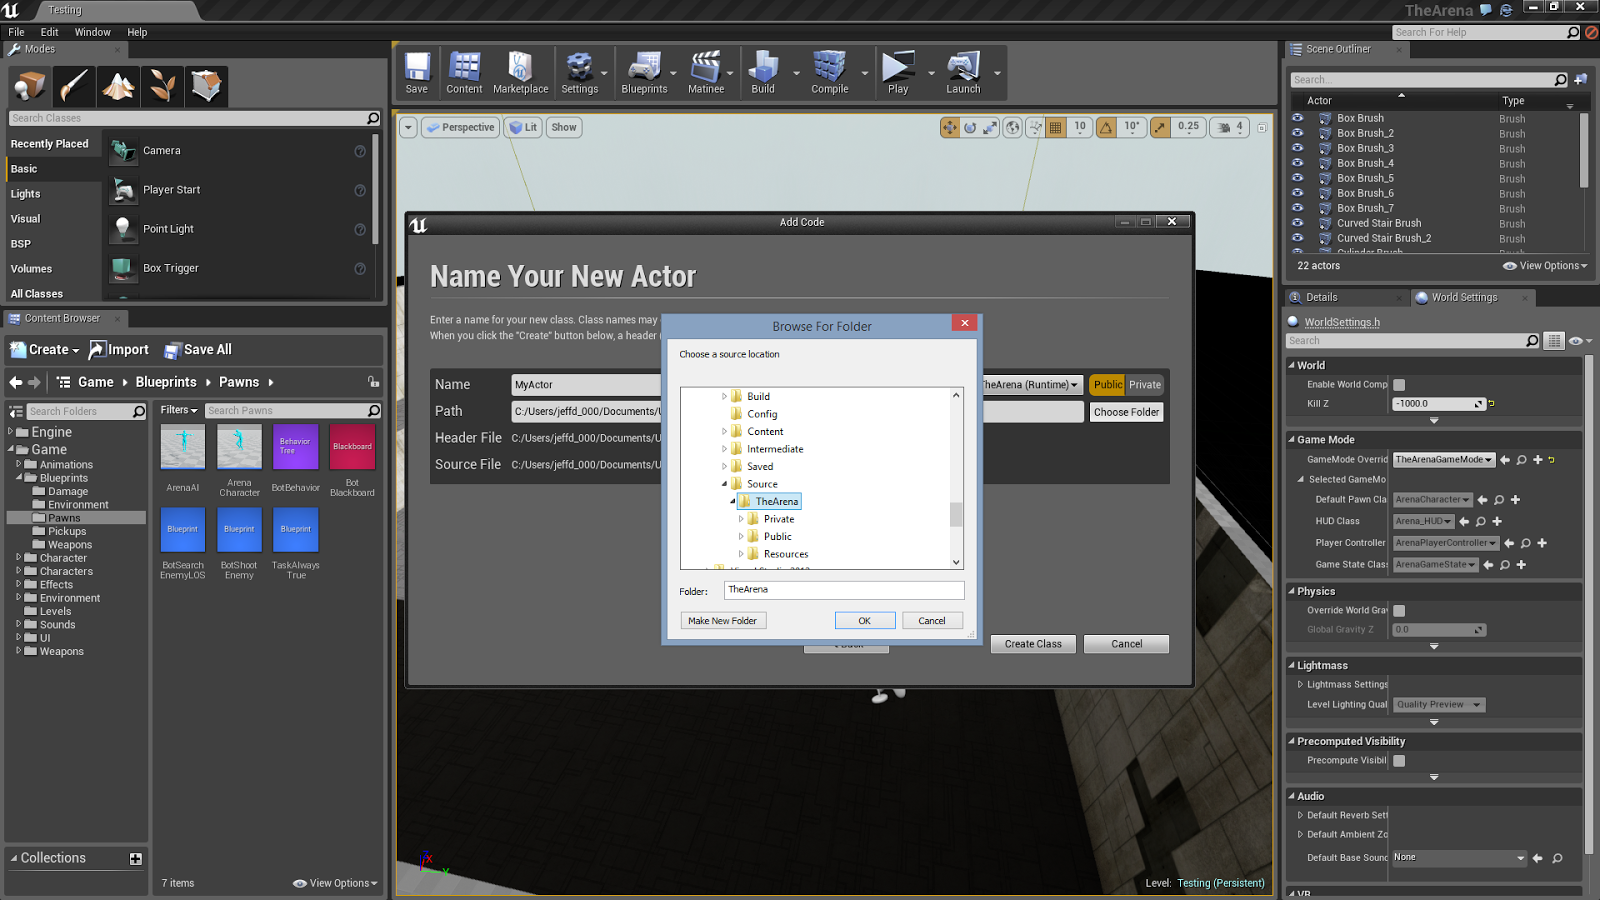Click the Launch toolbar icon
This screenshot has height=900, width=1600.
[964, 73]
